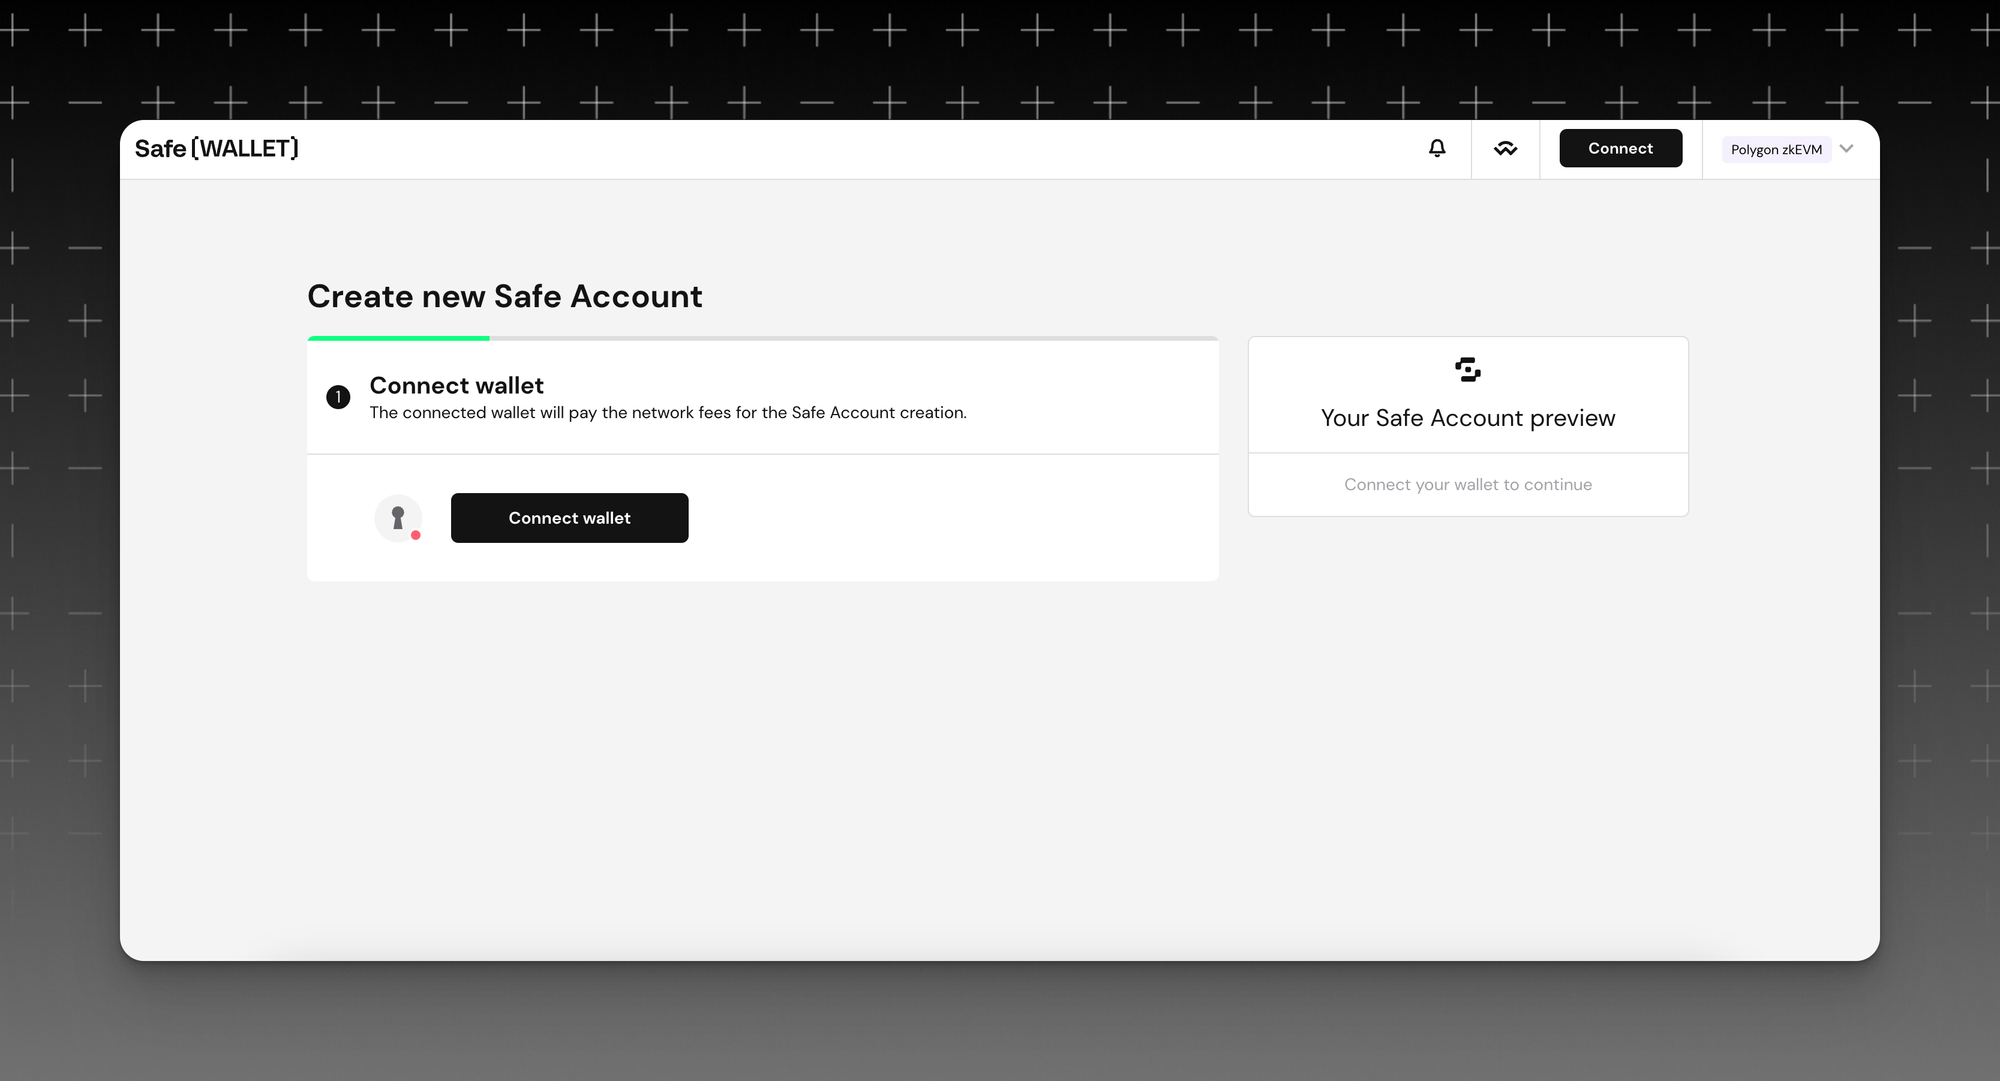Click the green filled progress bar segment
Image resolution: width=2000 pixels, height=1081 pixels.
pyautogui.click(x=398, y=338)
